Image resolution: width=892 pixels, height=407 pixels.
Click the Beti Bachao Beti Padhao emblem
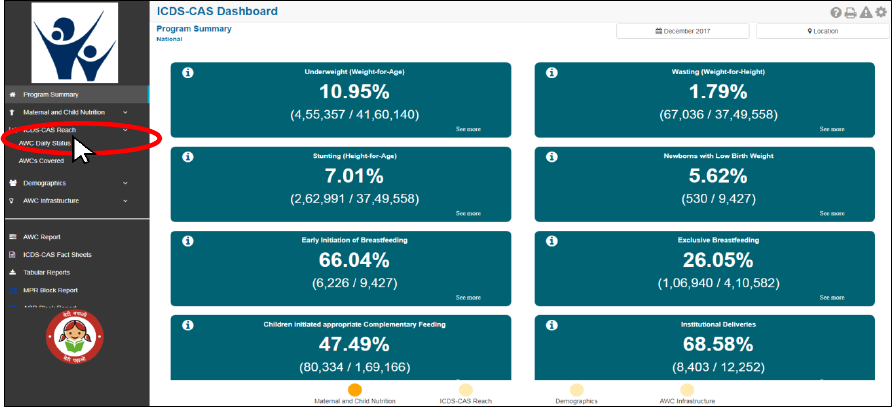tap(75, 338)
